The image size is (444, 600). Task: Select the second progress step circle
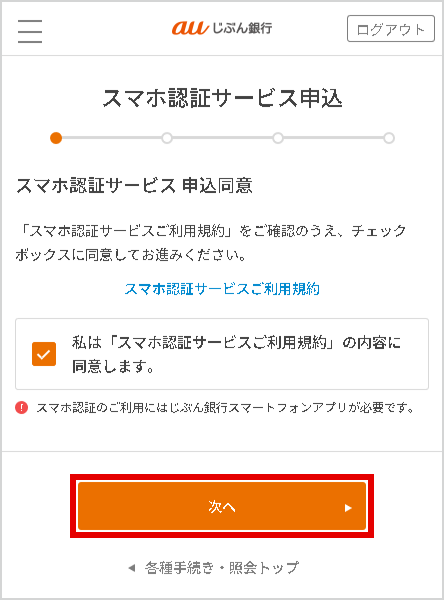click(x=167, y=138)
